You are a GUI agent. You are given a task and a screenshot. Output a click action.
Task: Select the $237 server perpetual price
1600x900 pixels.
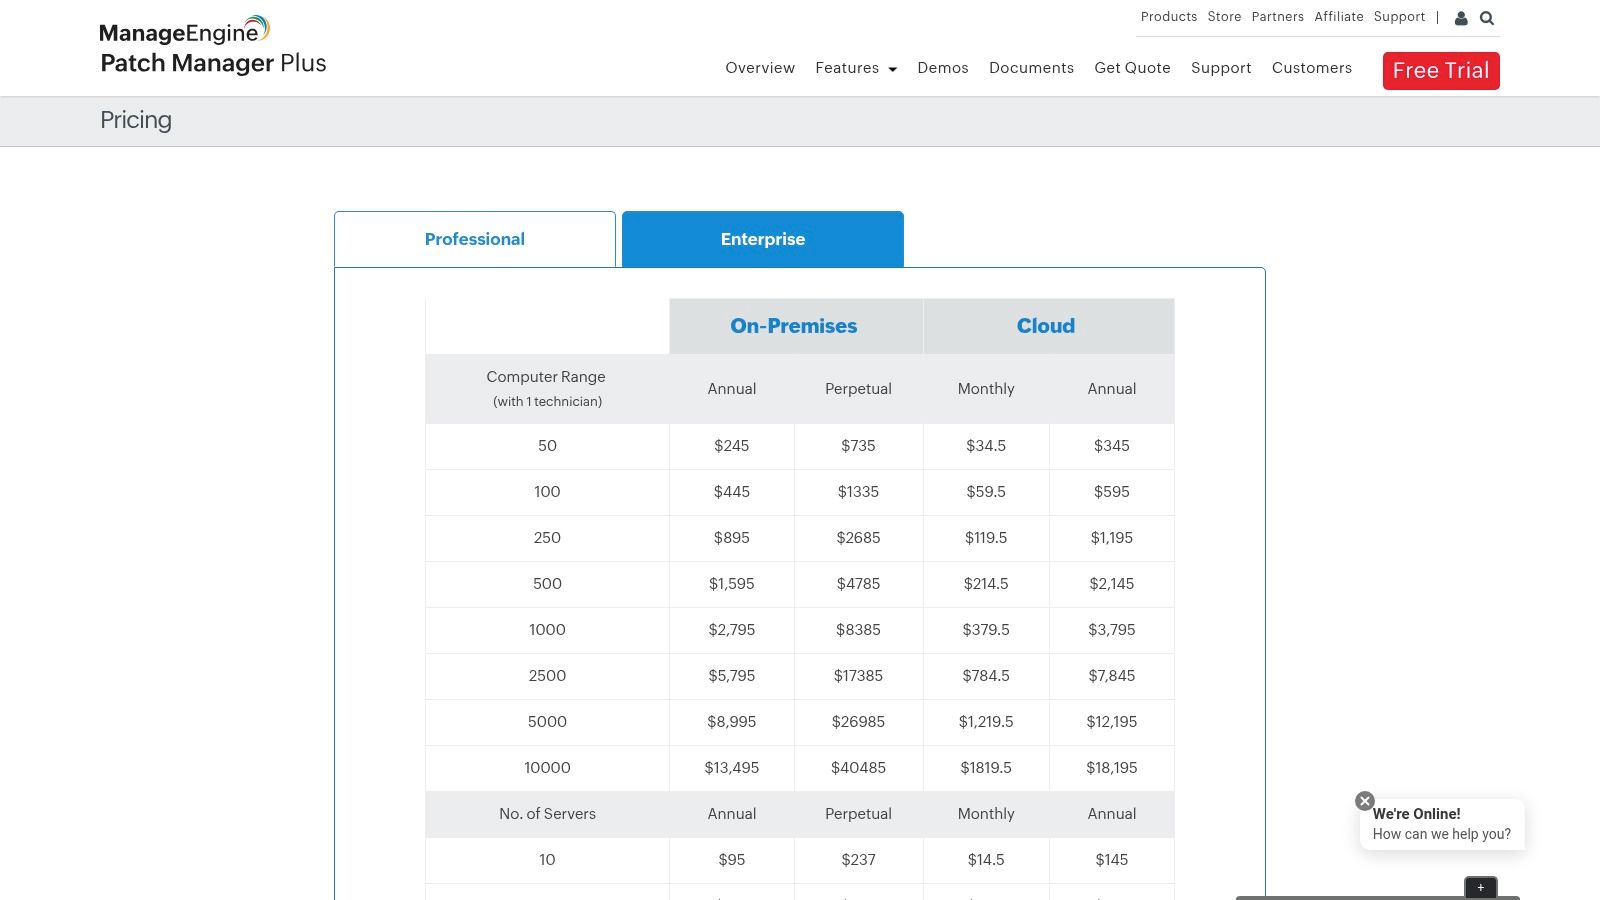pos(858,860)
